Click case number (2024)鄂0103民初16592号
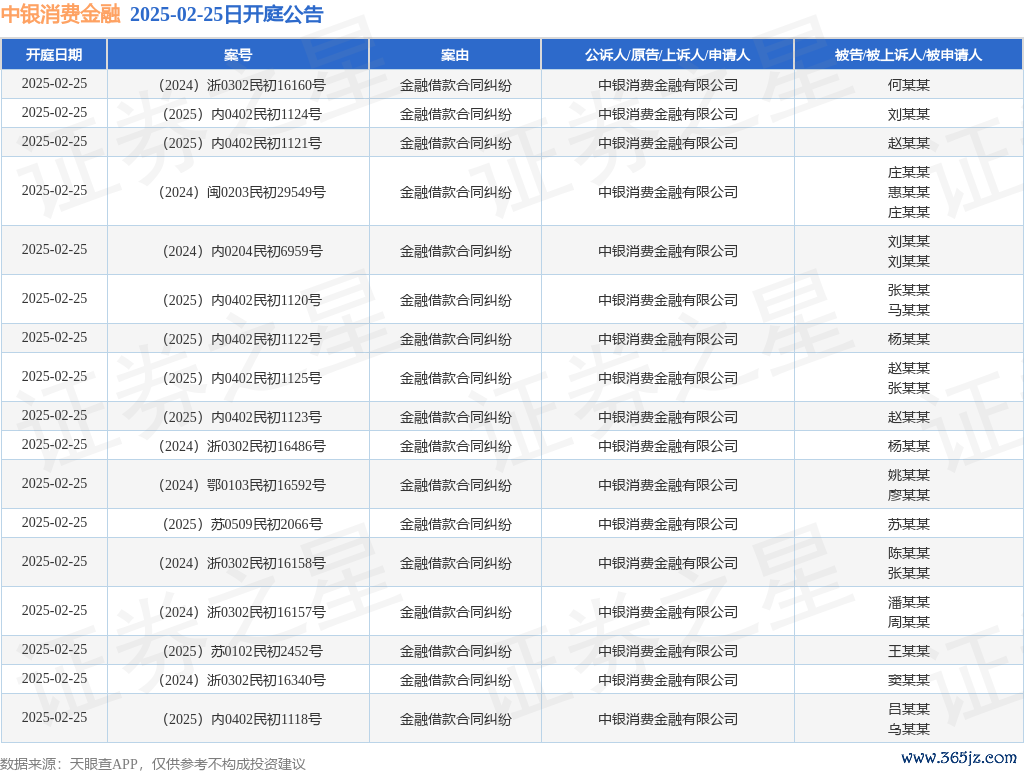This screenshot has width=1024, height=773. coord(242,485)
